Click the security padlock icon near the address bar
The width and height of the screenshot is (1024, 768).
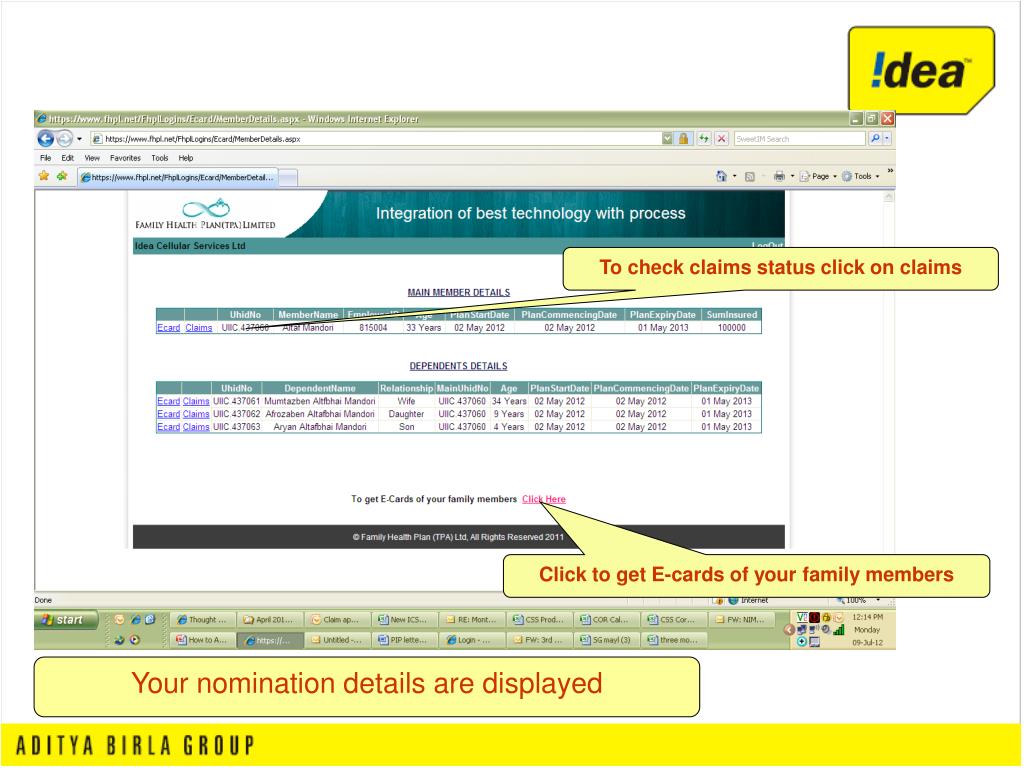pos(684,138)
